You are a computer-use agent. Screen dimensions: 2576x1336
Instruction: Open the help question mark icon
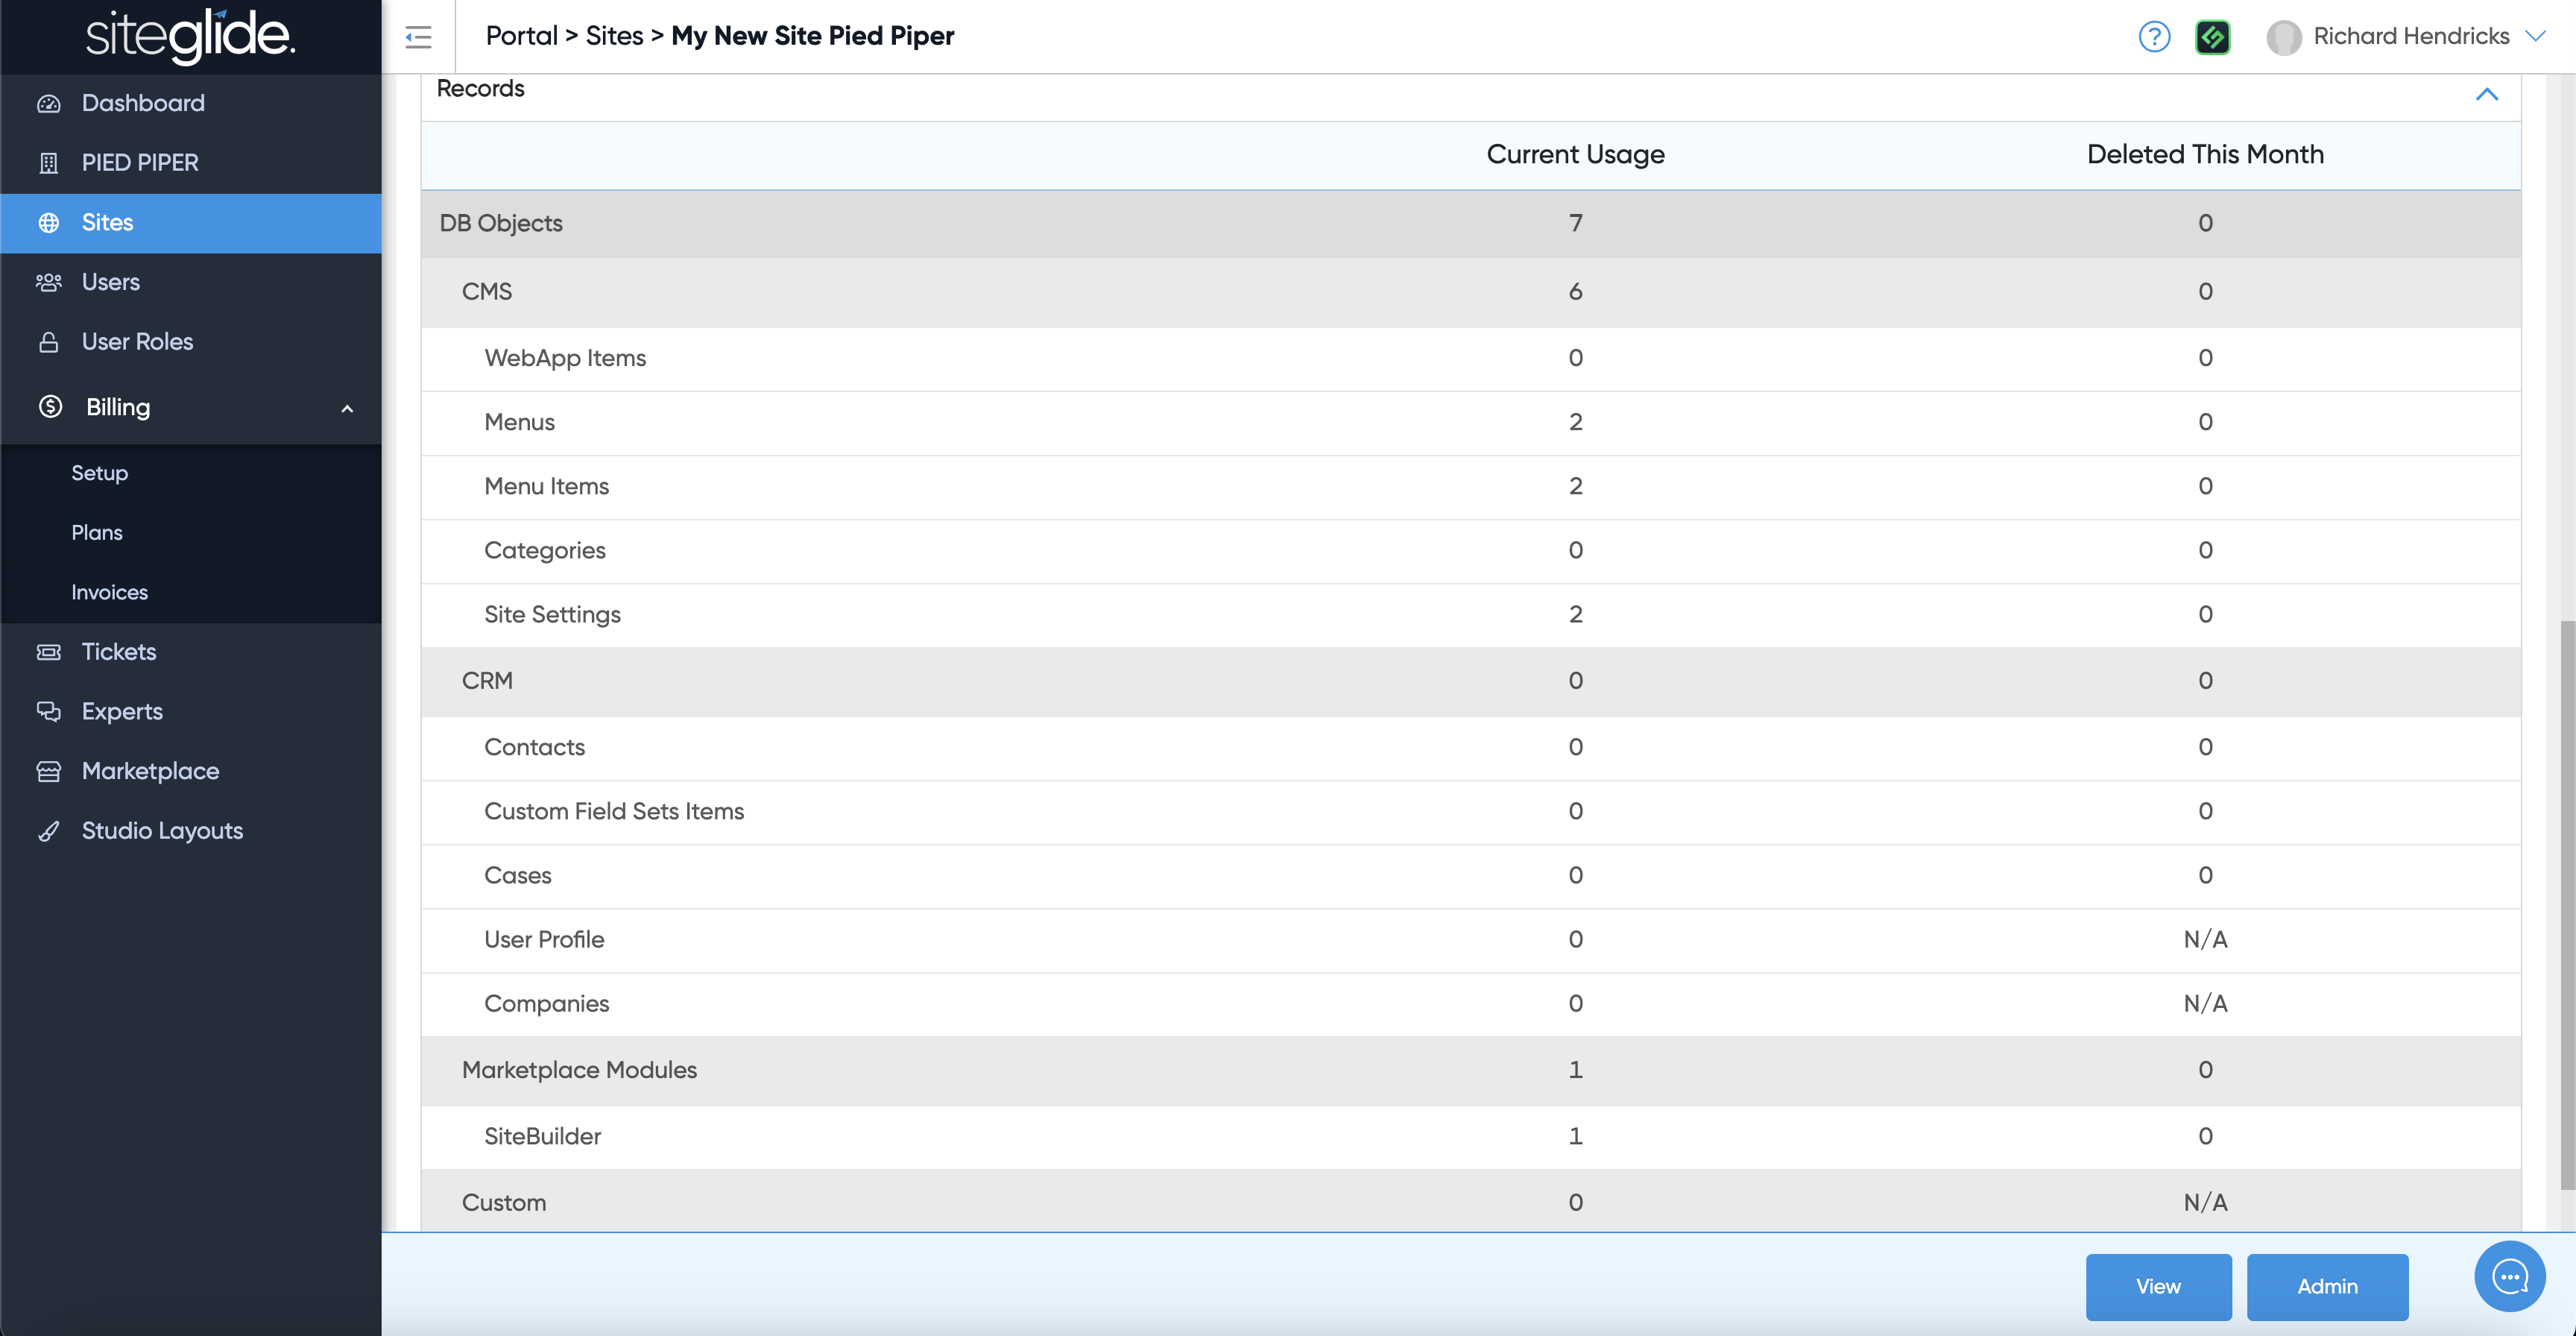(2153, 37)
